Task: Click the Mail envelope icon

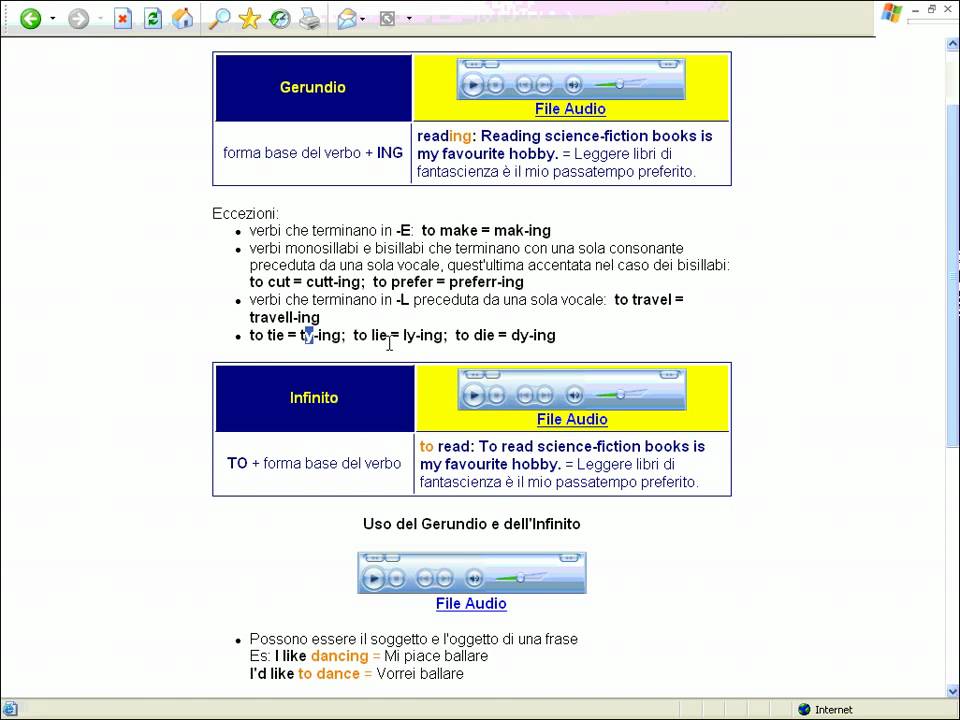Action: coord(347,18)
